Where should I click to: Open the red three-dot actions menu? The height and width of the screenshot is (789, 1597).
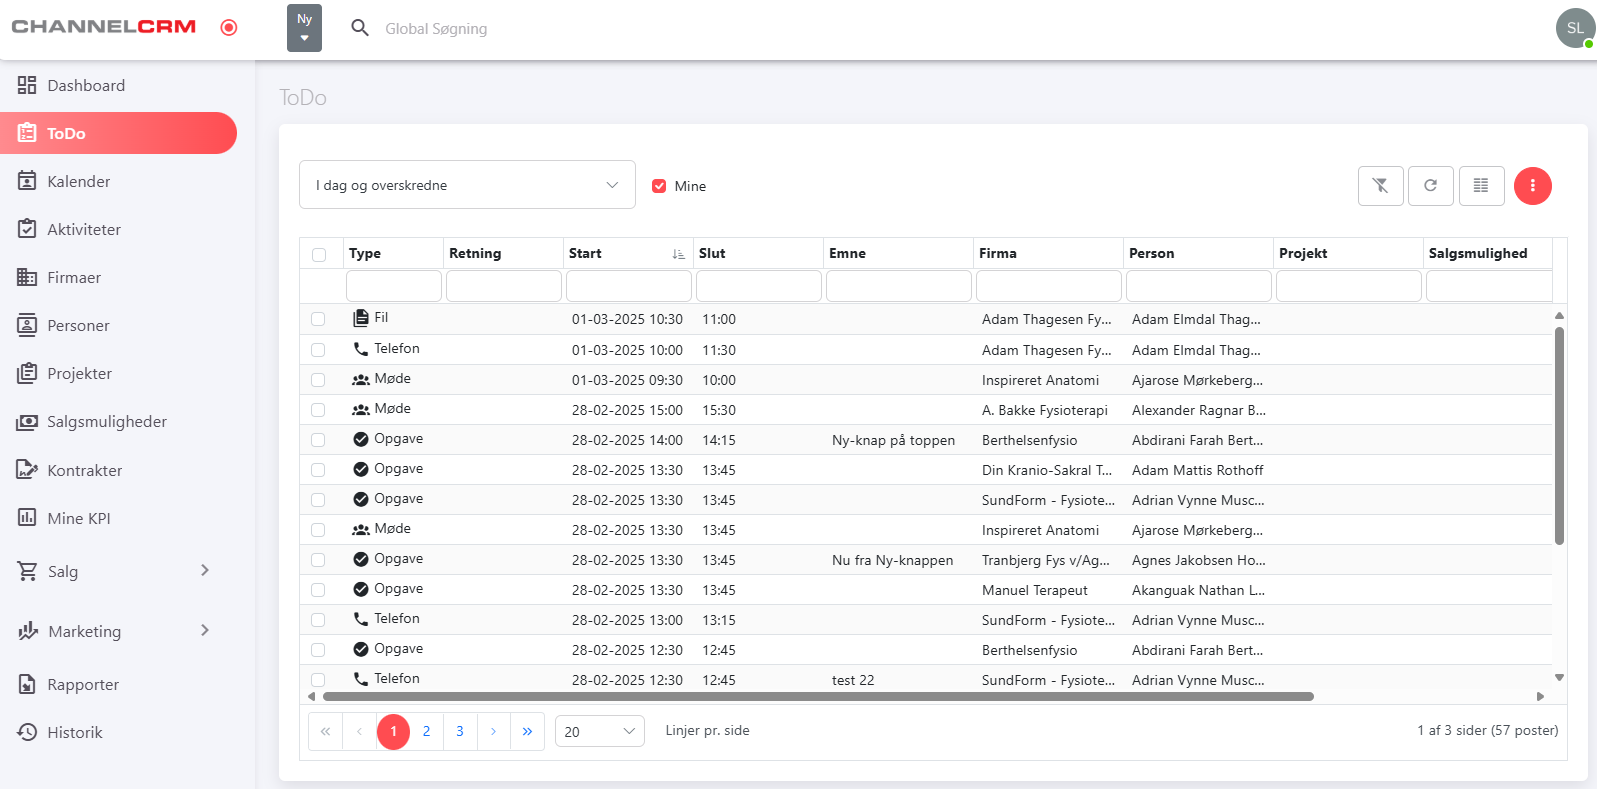(x=1532, y=186)
